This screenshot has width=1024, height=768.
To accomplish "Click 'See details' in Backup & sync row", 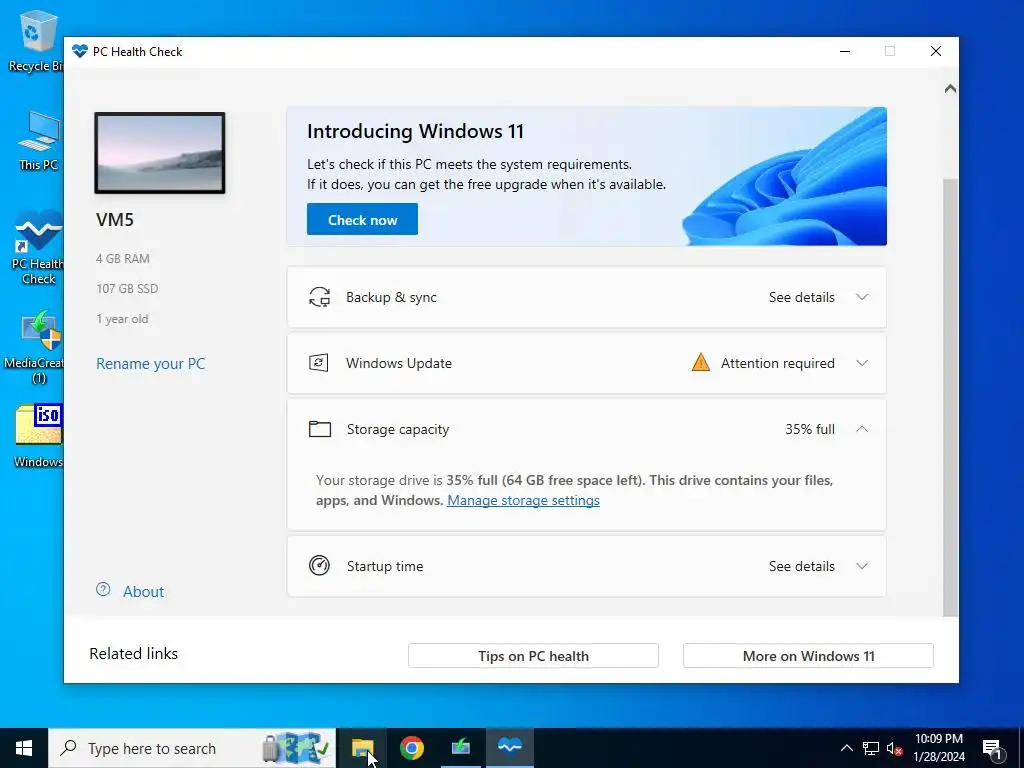I will (x=801, y=297).
